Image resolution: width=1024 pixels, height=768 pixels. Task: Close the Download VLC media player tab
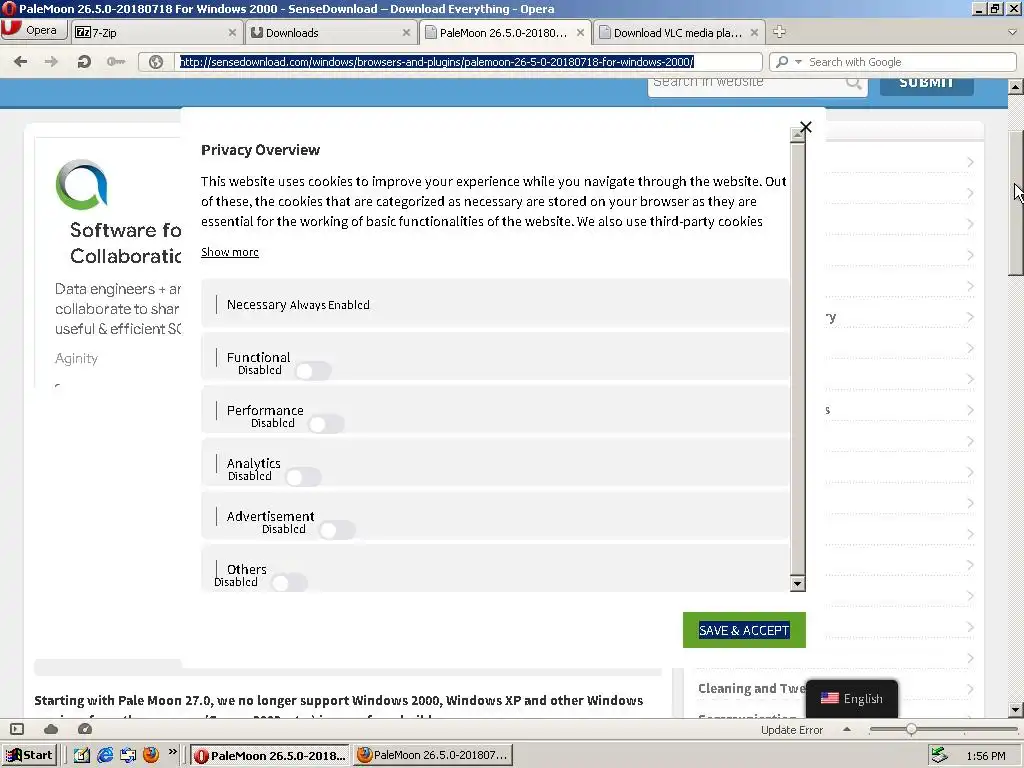click(754, 33)
